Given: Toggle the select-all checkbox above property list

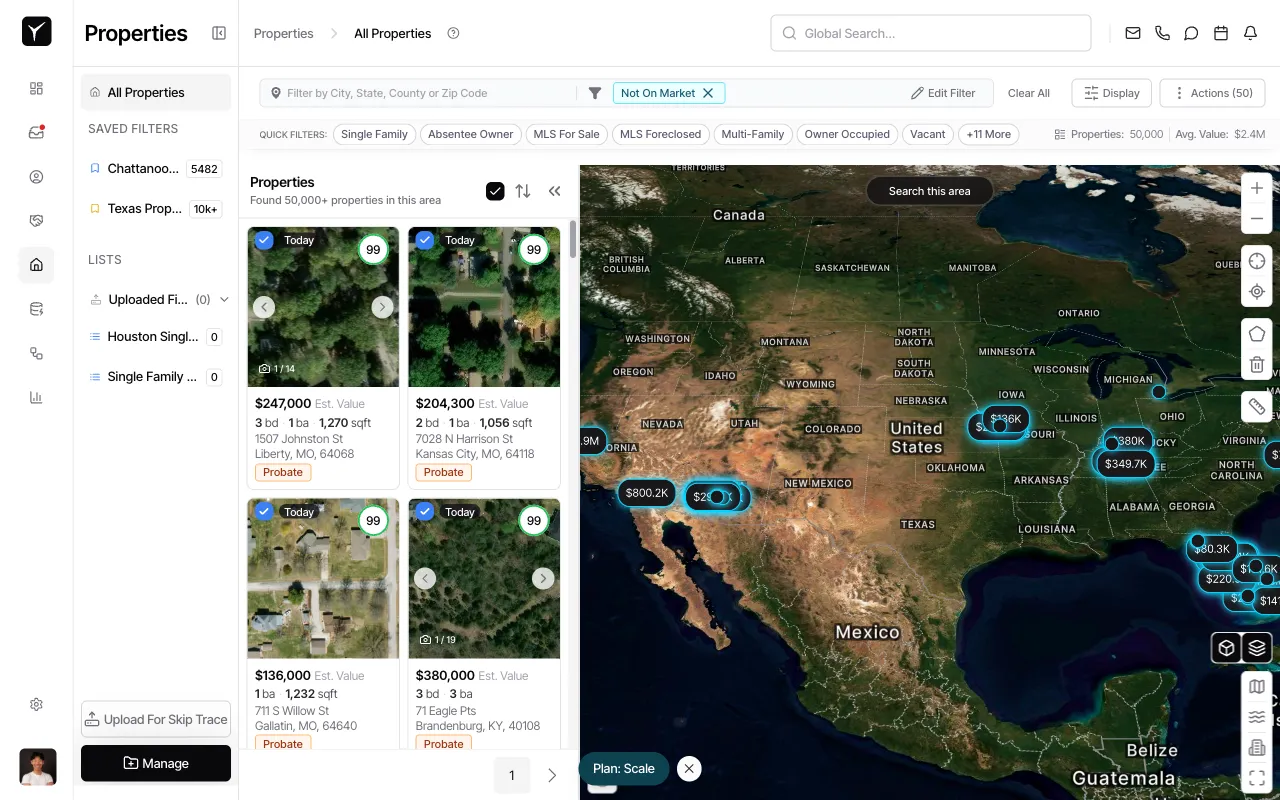Looking at the screenshot, I should point(495,191).
